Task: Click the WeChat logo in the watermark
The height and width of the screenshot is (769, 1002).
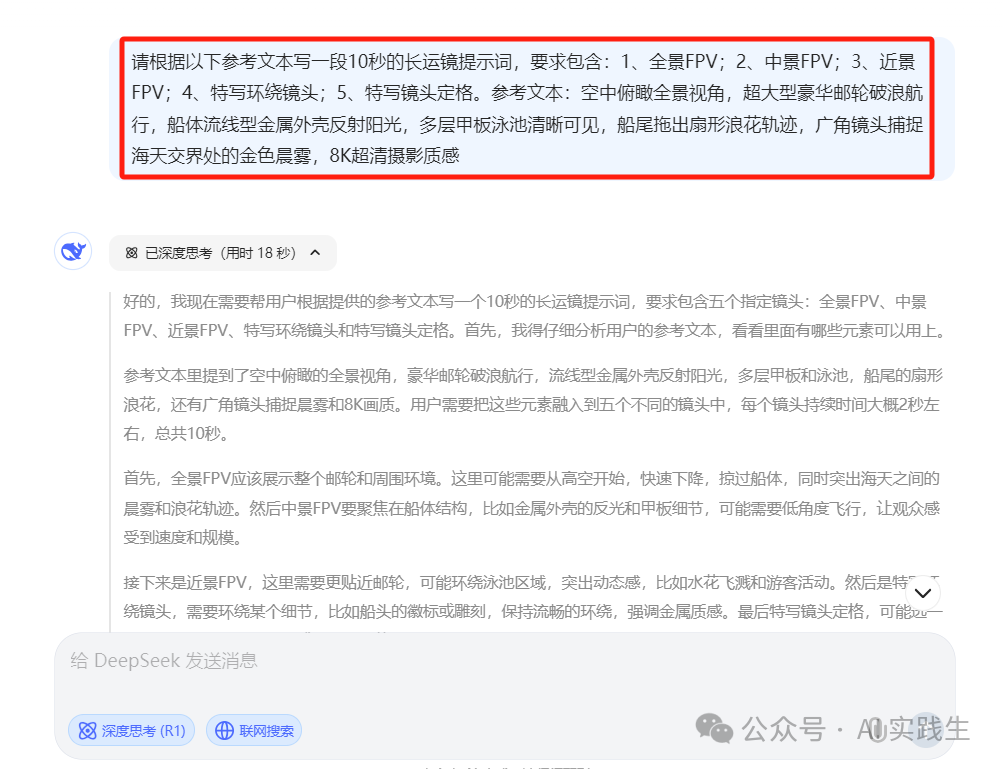Action: (714, 729)
